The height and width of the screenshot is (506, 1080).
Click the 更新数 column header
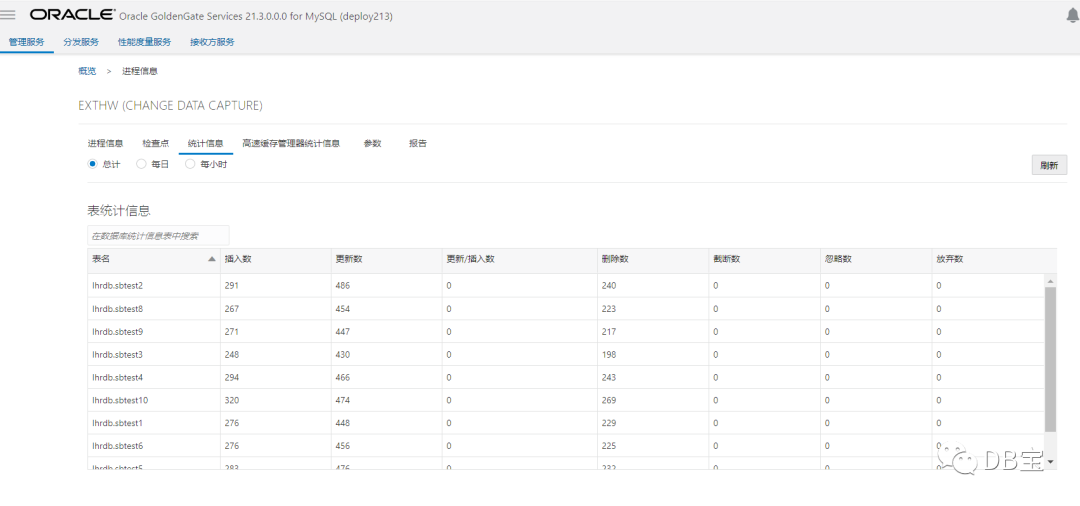386,261
